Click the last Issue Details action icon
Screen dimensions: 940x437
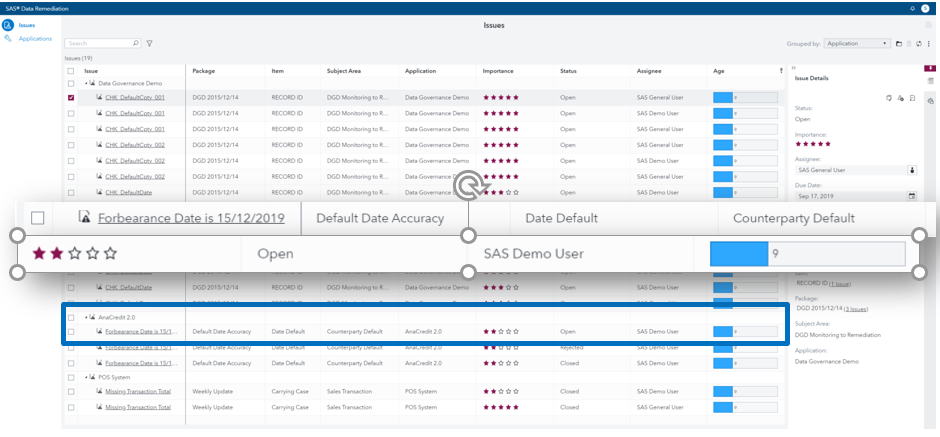point(912,98)
